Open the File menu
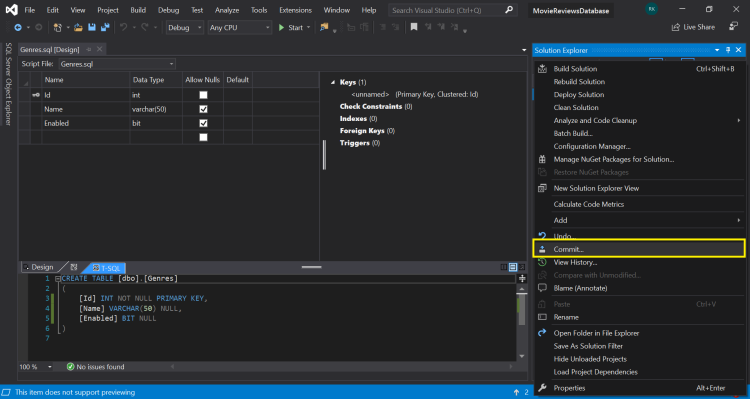The width and height of the screenshot is (750, 399). (x=29, y=10)
